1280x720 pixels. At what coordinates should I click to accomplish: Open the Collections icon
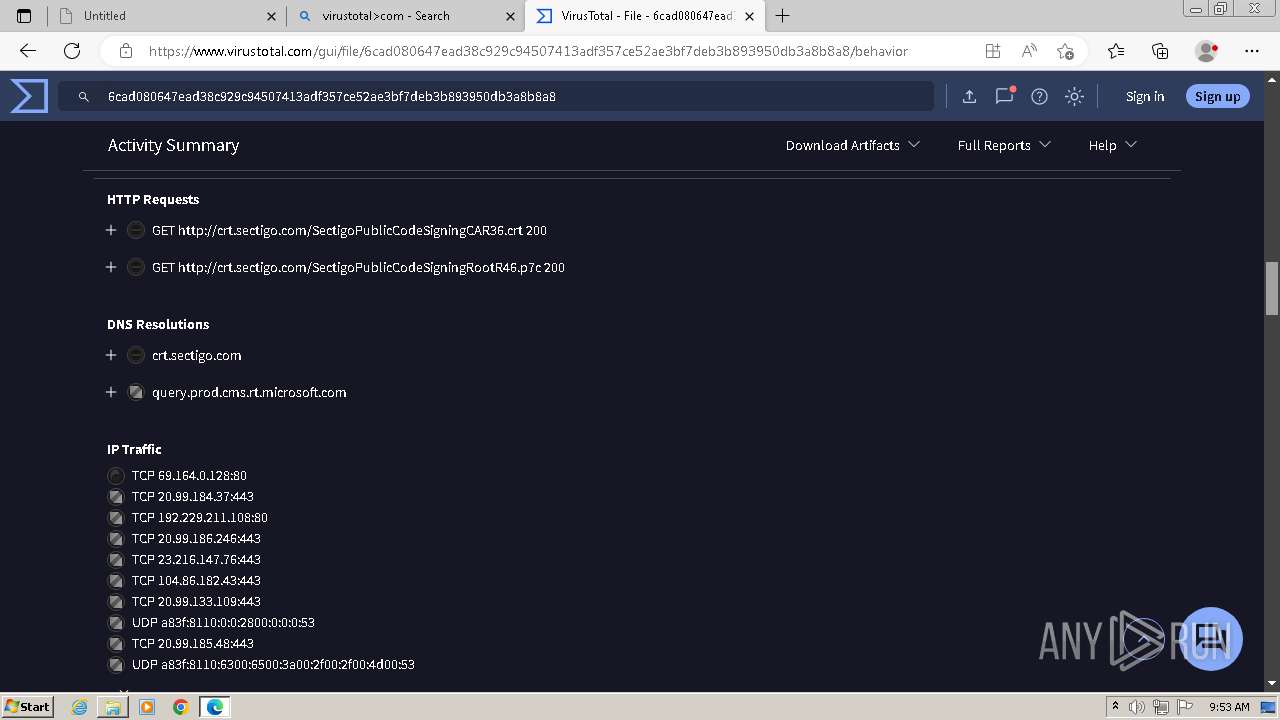tap(1160, 51)
